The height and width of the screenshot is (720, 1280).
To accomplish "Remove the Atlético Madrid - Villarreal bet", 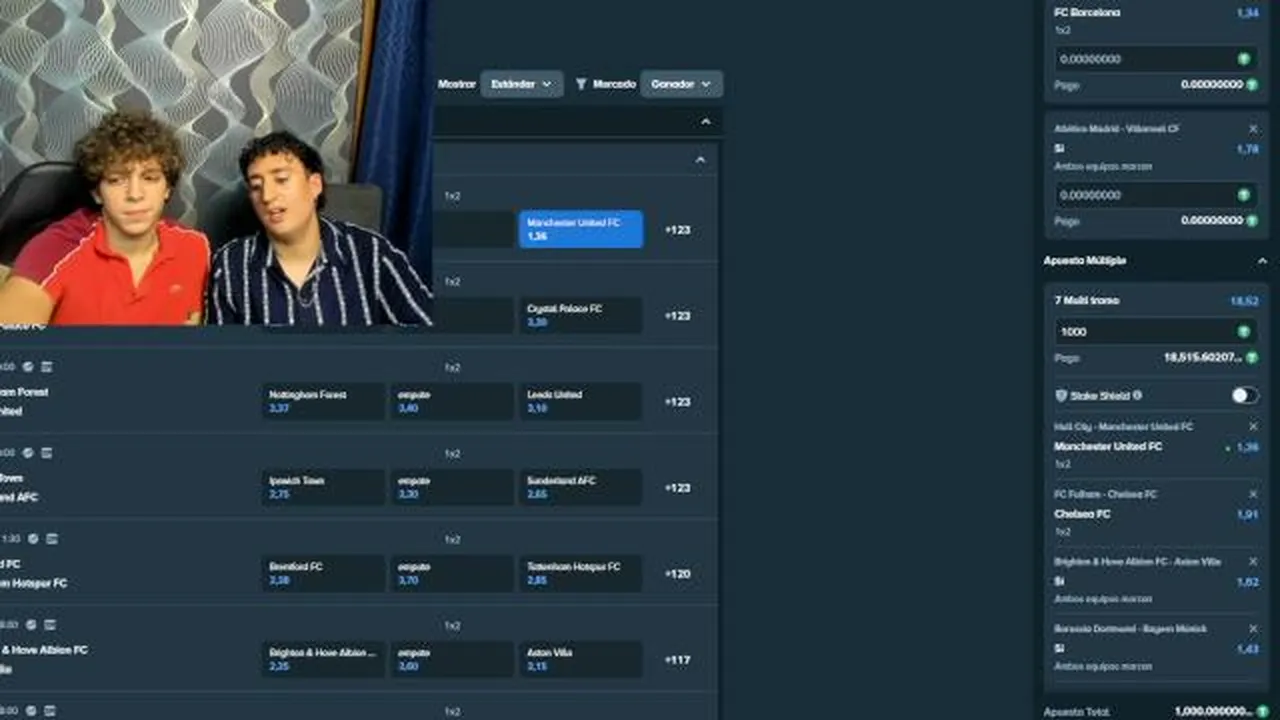I will (x=1253, y=129).
